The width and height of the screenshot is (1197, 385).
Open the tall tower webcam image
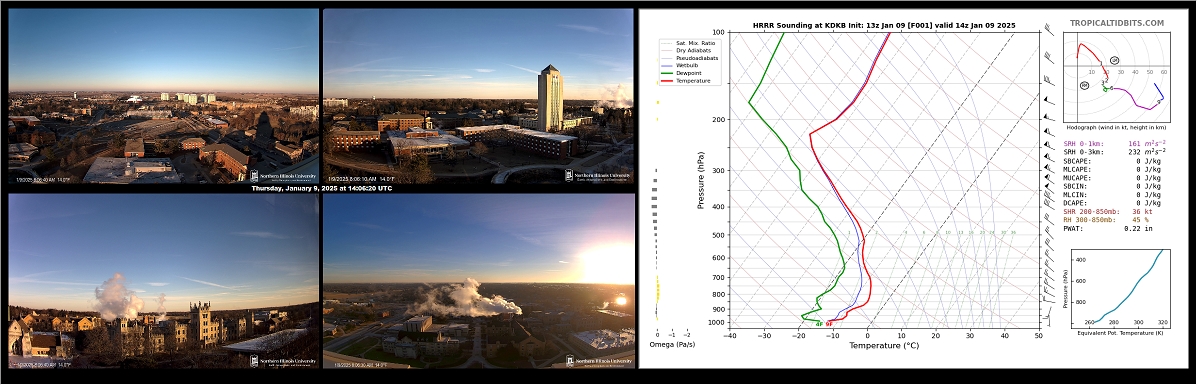tap(478, 95)
